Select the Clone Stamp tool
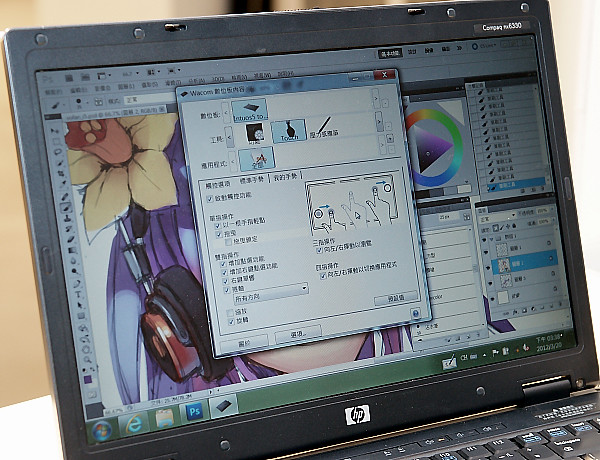This screenshot has height=460, width=600. click(x=67, y=219)
